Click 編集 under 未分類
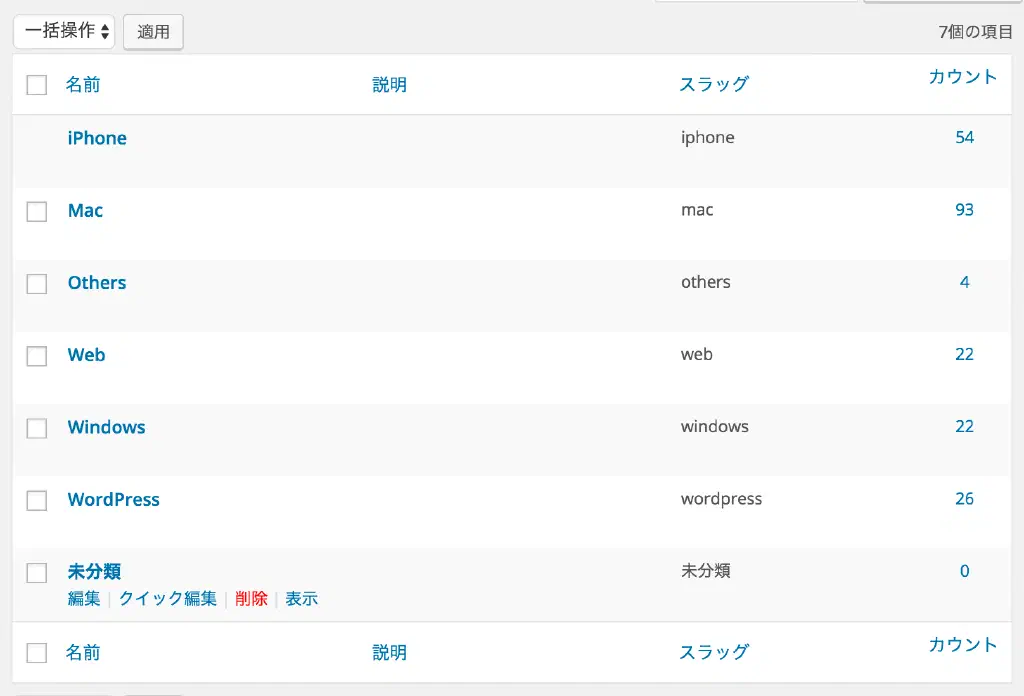The height and width of the screenshot is (696, 1024). pos(84,599)
